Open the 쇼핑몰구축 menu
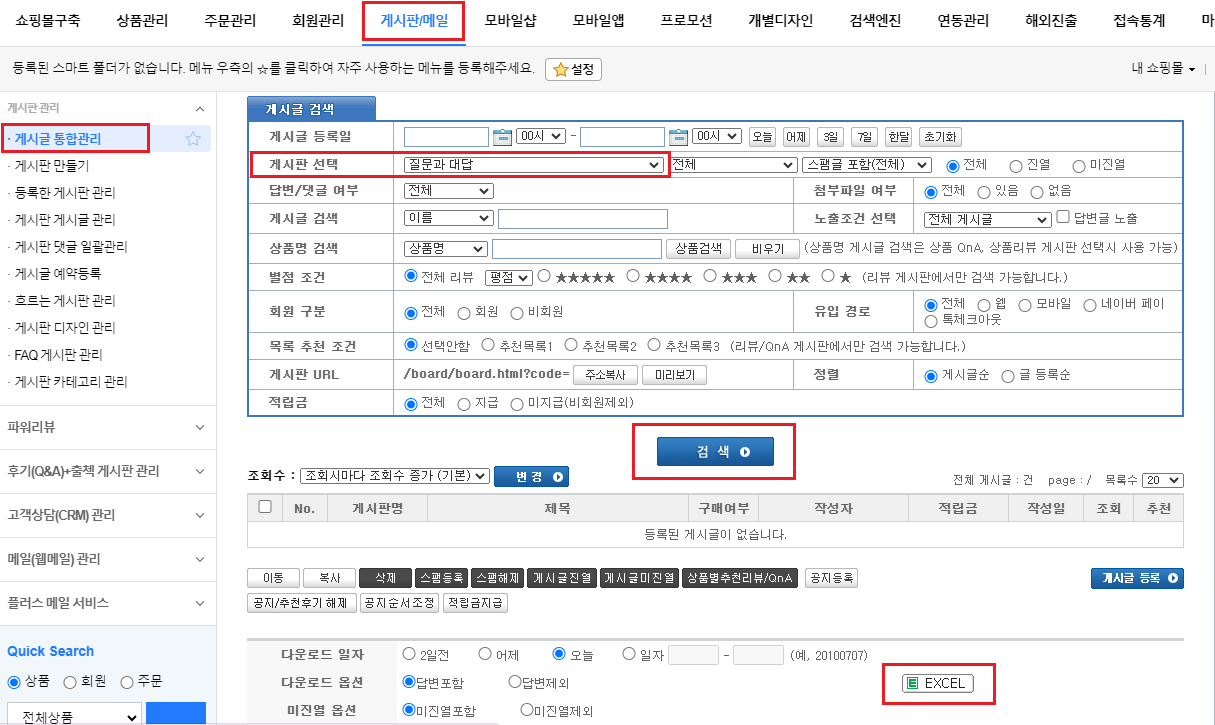 pyautogui.click(x=48, y=20)
